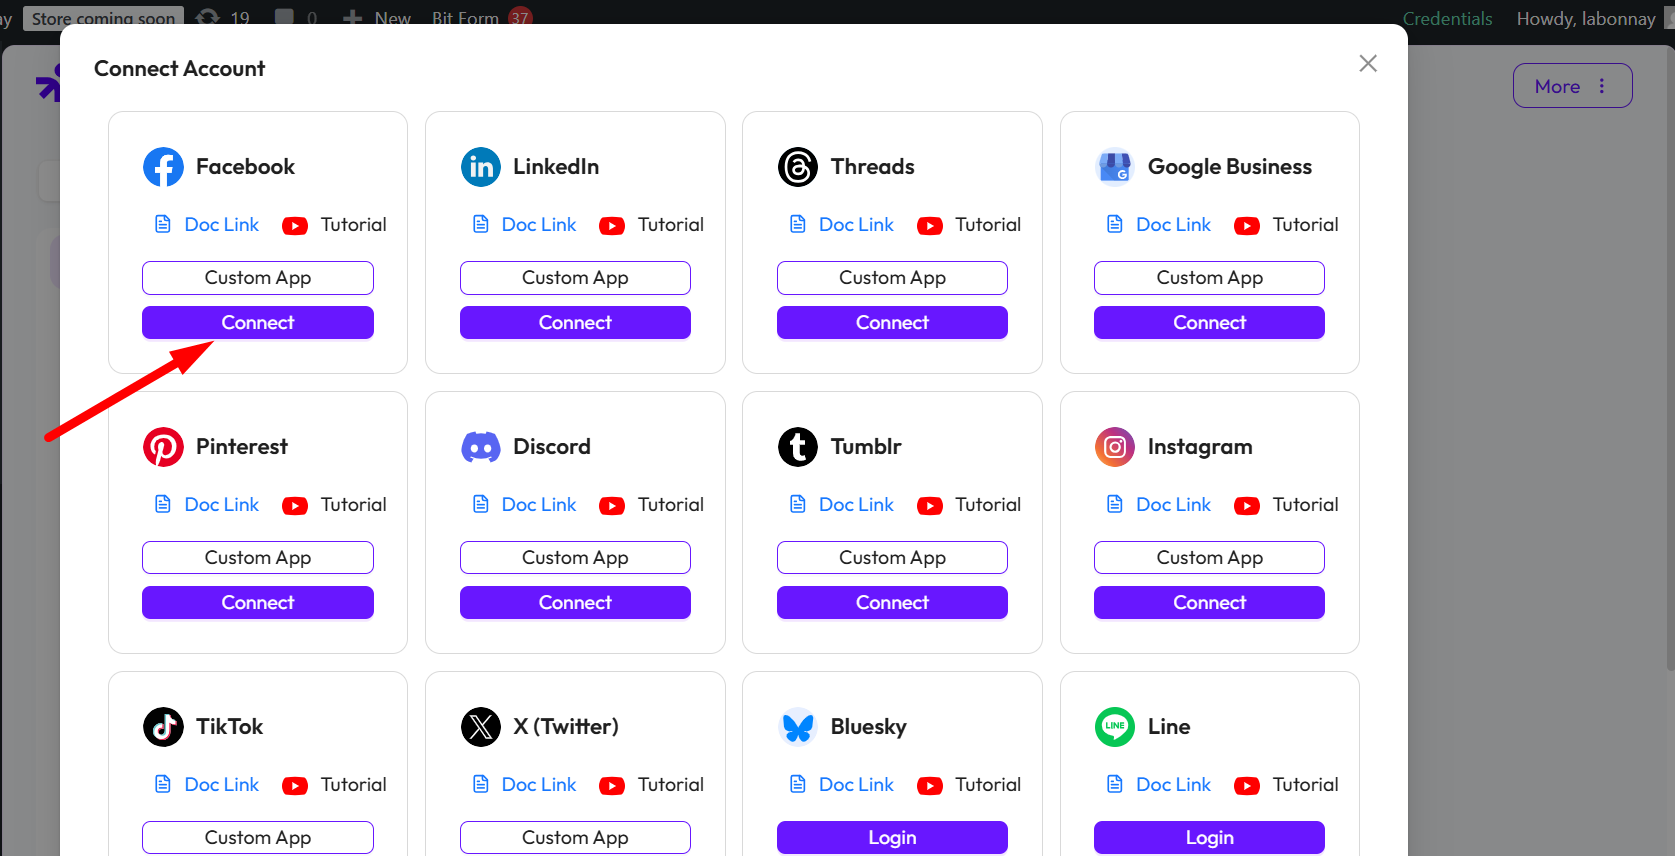Choose Custom App for Discord
This screenshot has height=856, width=1675.
tap(575, 558)
